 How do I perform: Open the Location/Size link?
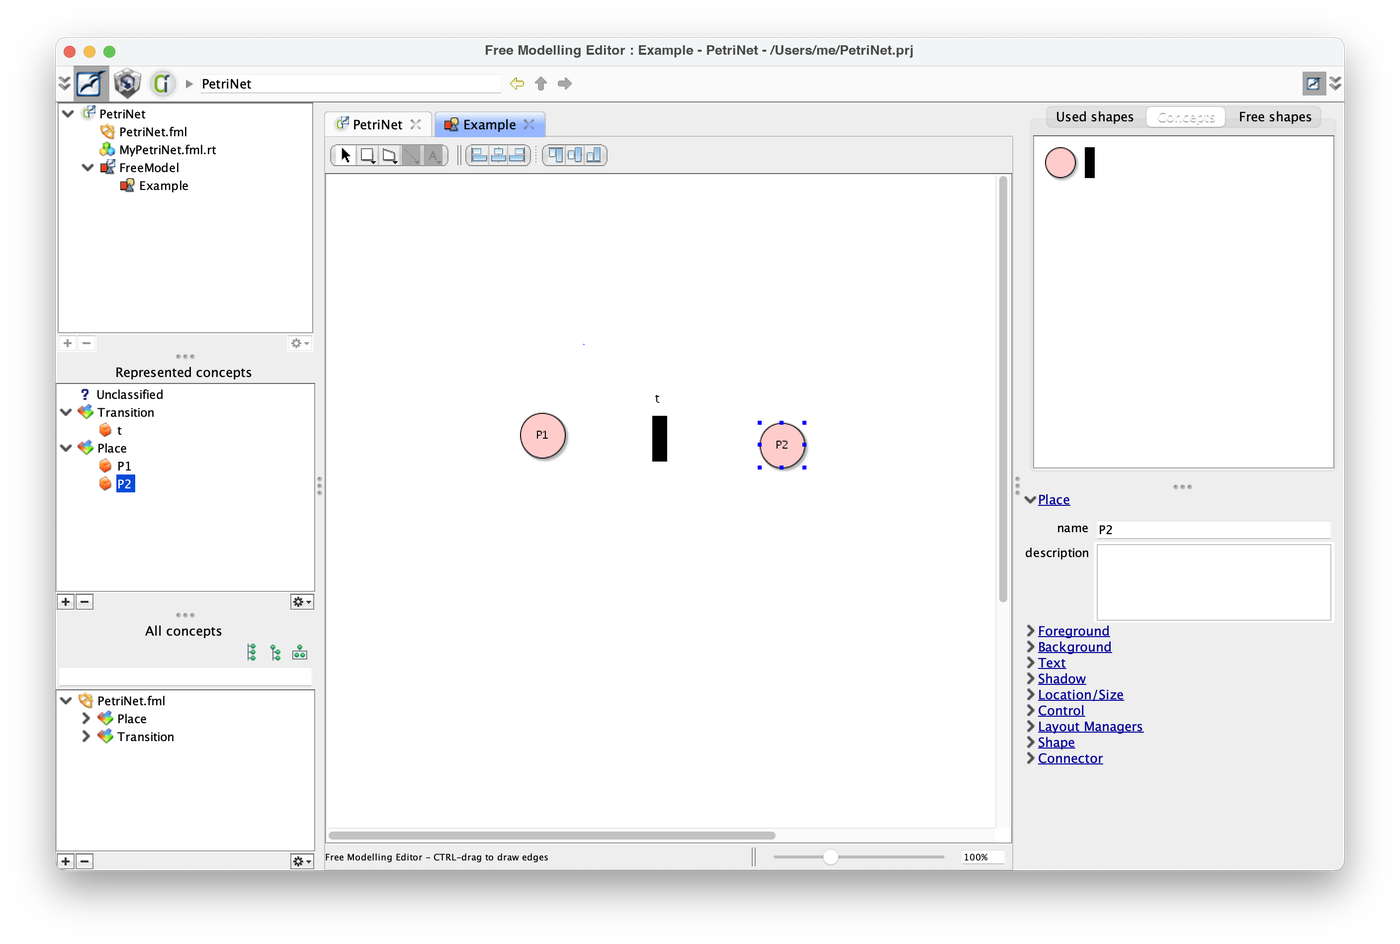click(x=1081, y=695)
